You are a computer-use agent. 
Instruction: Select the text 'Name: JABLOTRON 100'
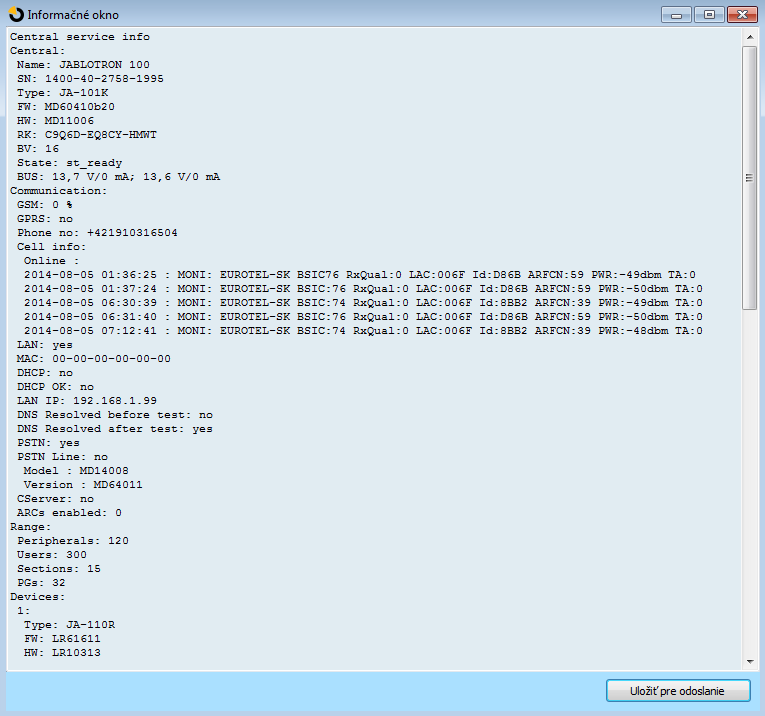point(83,65)
